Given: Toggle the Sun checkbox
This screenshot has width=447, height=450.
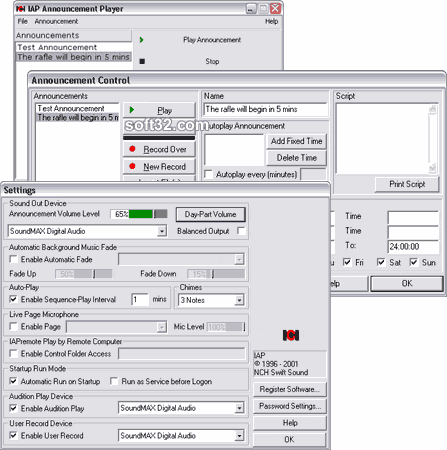Looking at the screenshot, I should [x=414, y=262].
